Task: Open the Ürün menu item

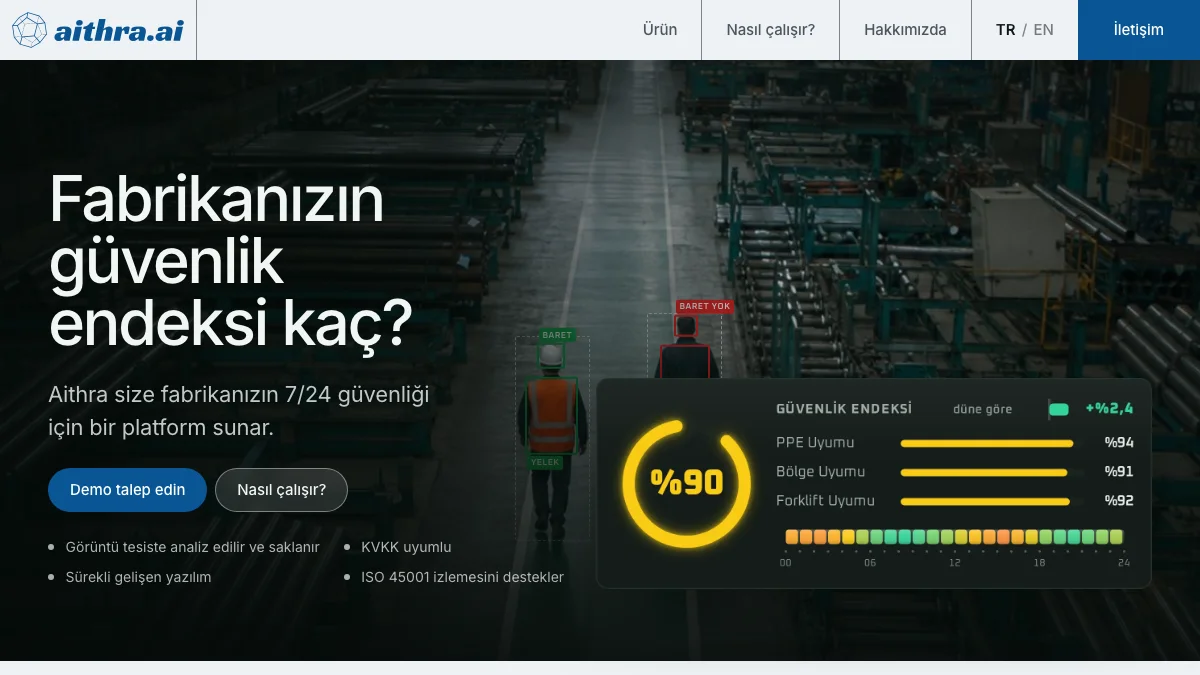Action: 660,30
